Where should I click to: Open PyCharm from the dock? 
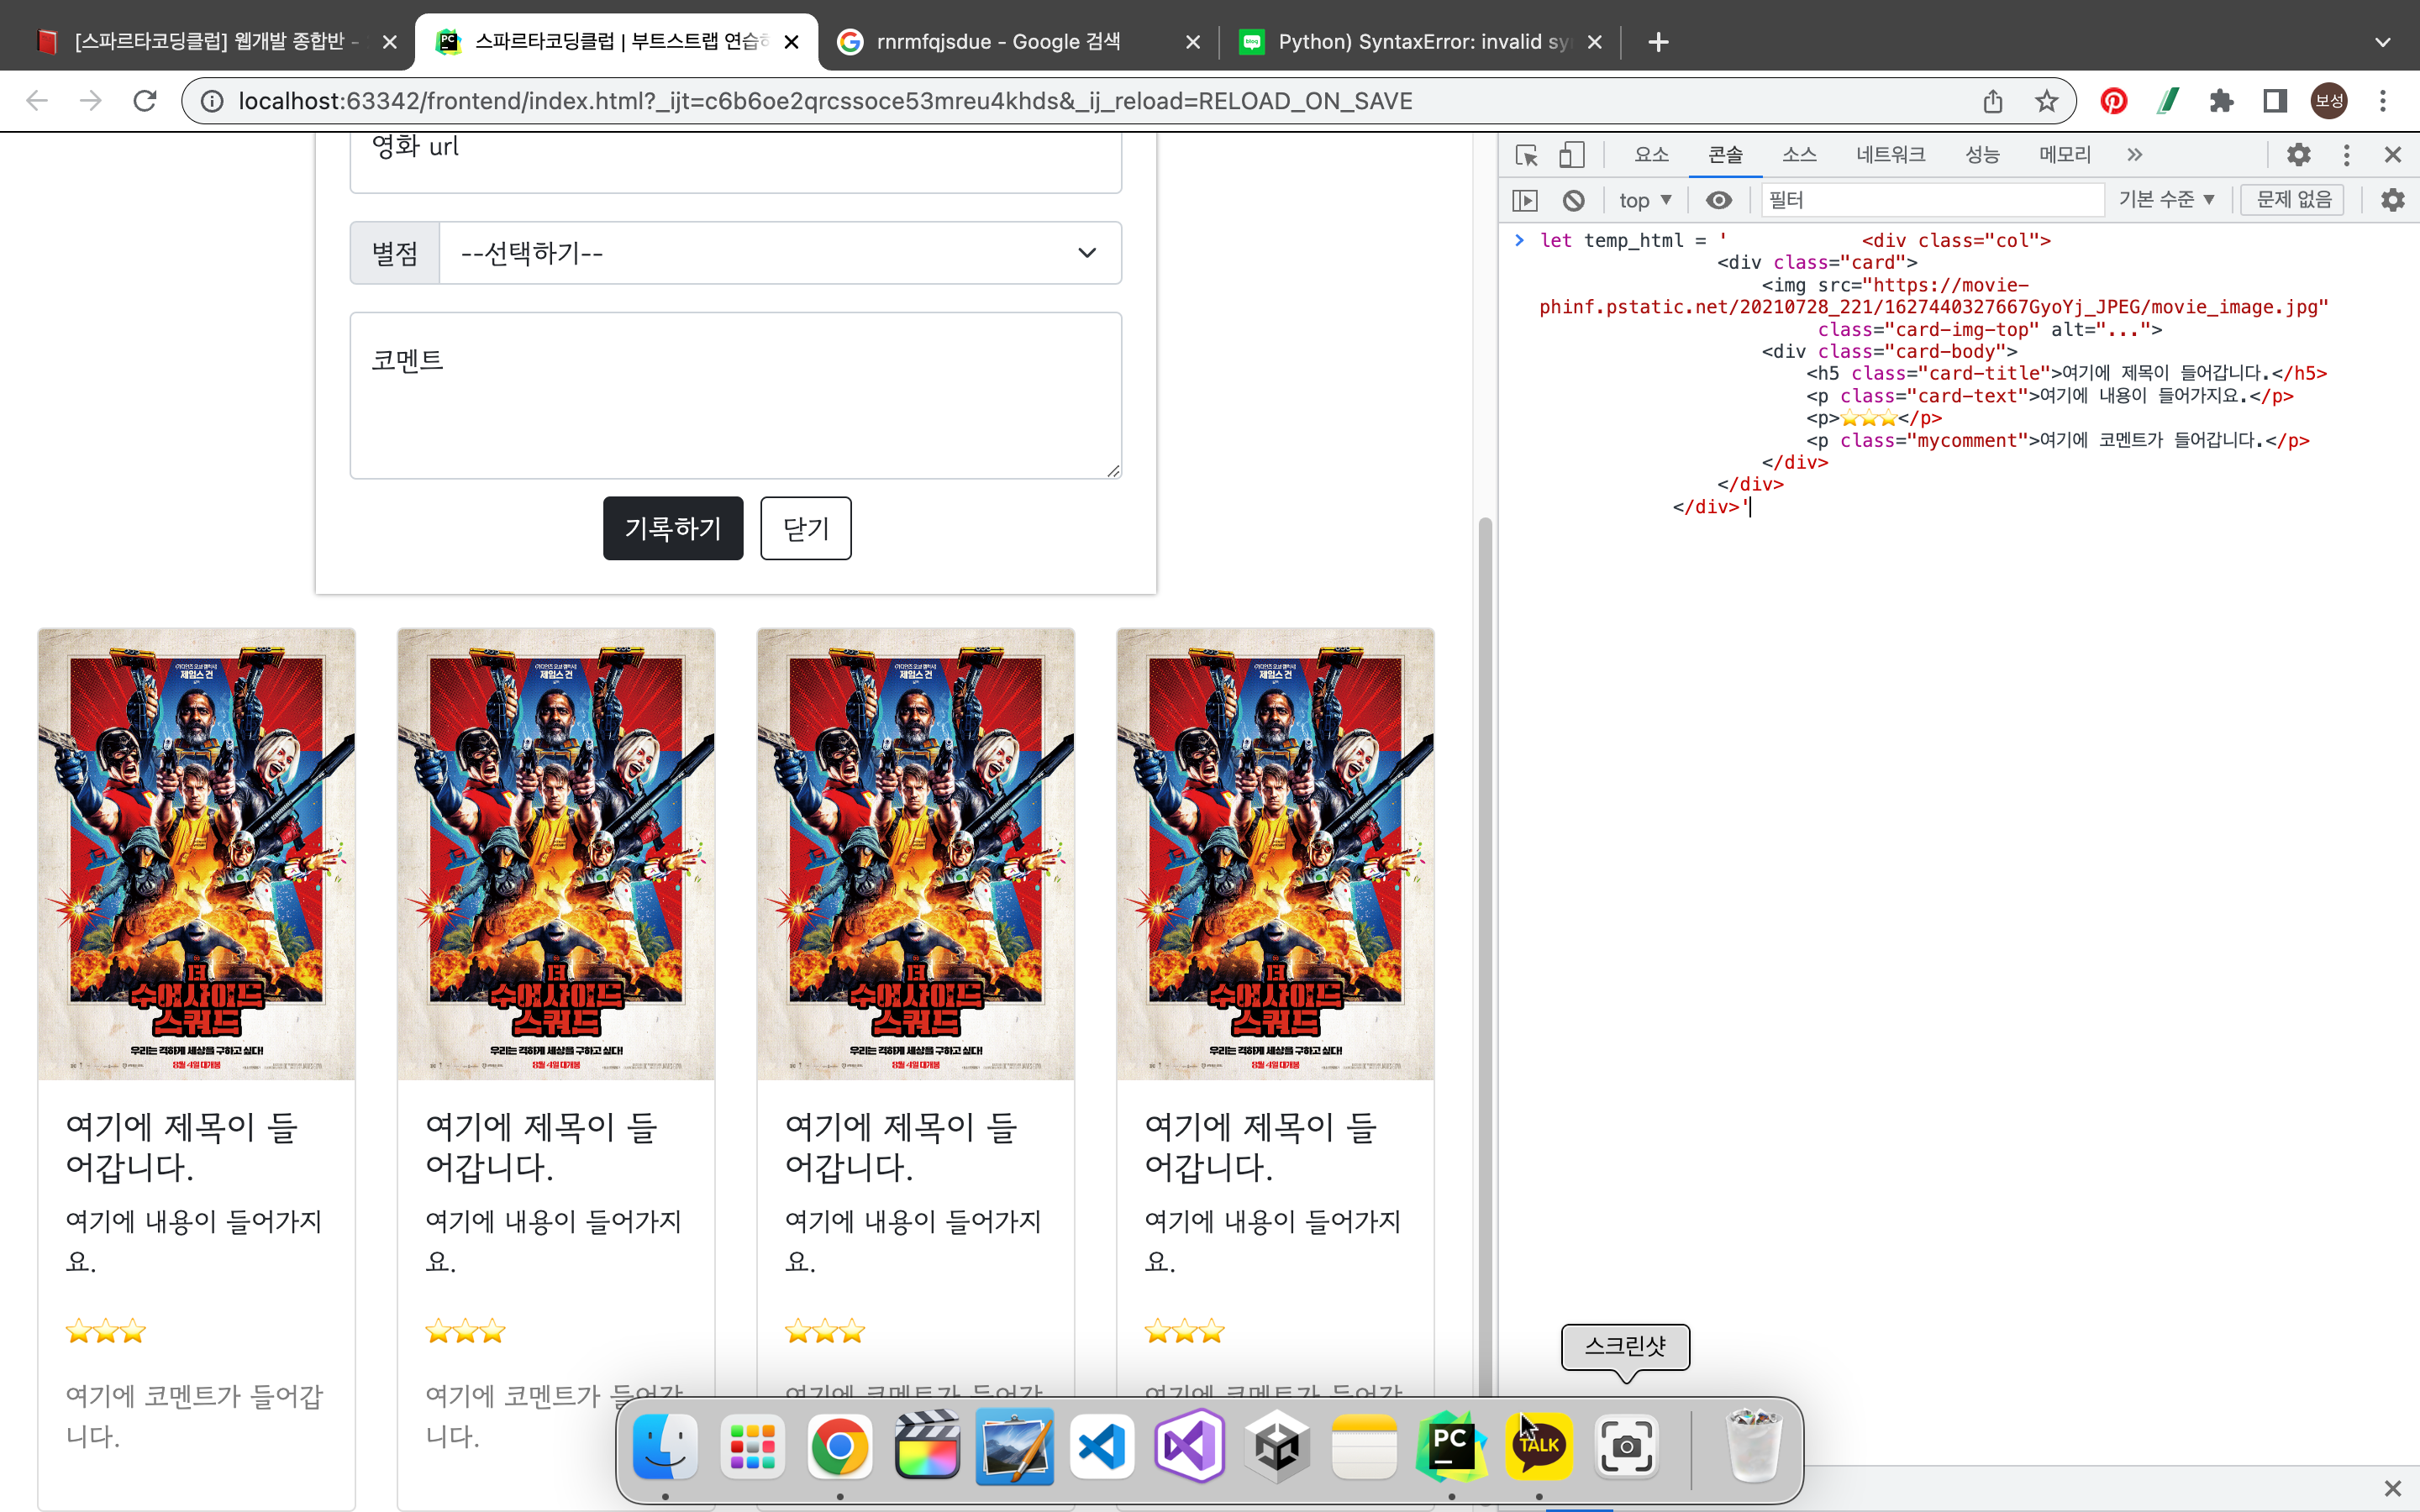pos(1451,1446)
